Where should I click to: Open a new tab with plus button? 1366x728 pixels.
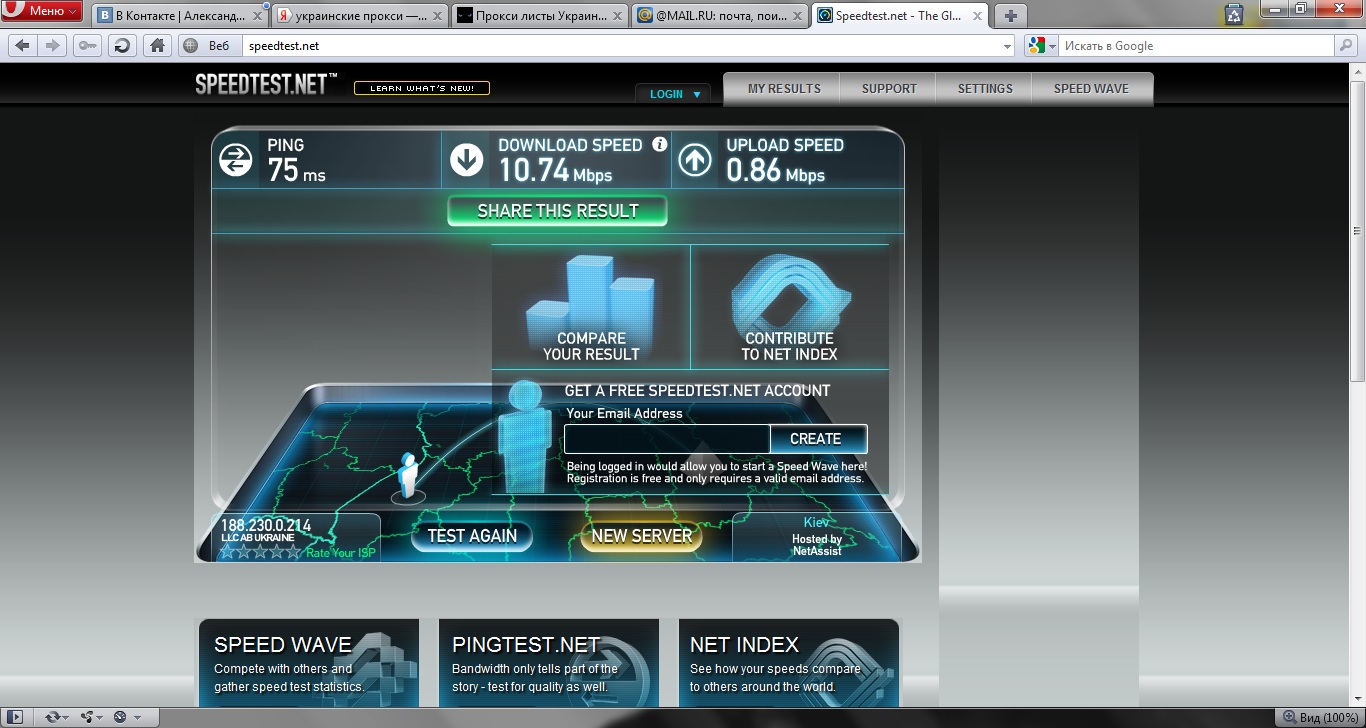[1011, 16]
